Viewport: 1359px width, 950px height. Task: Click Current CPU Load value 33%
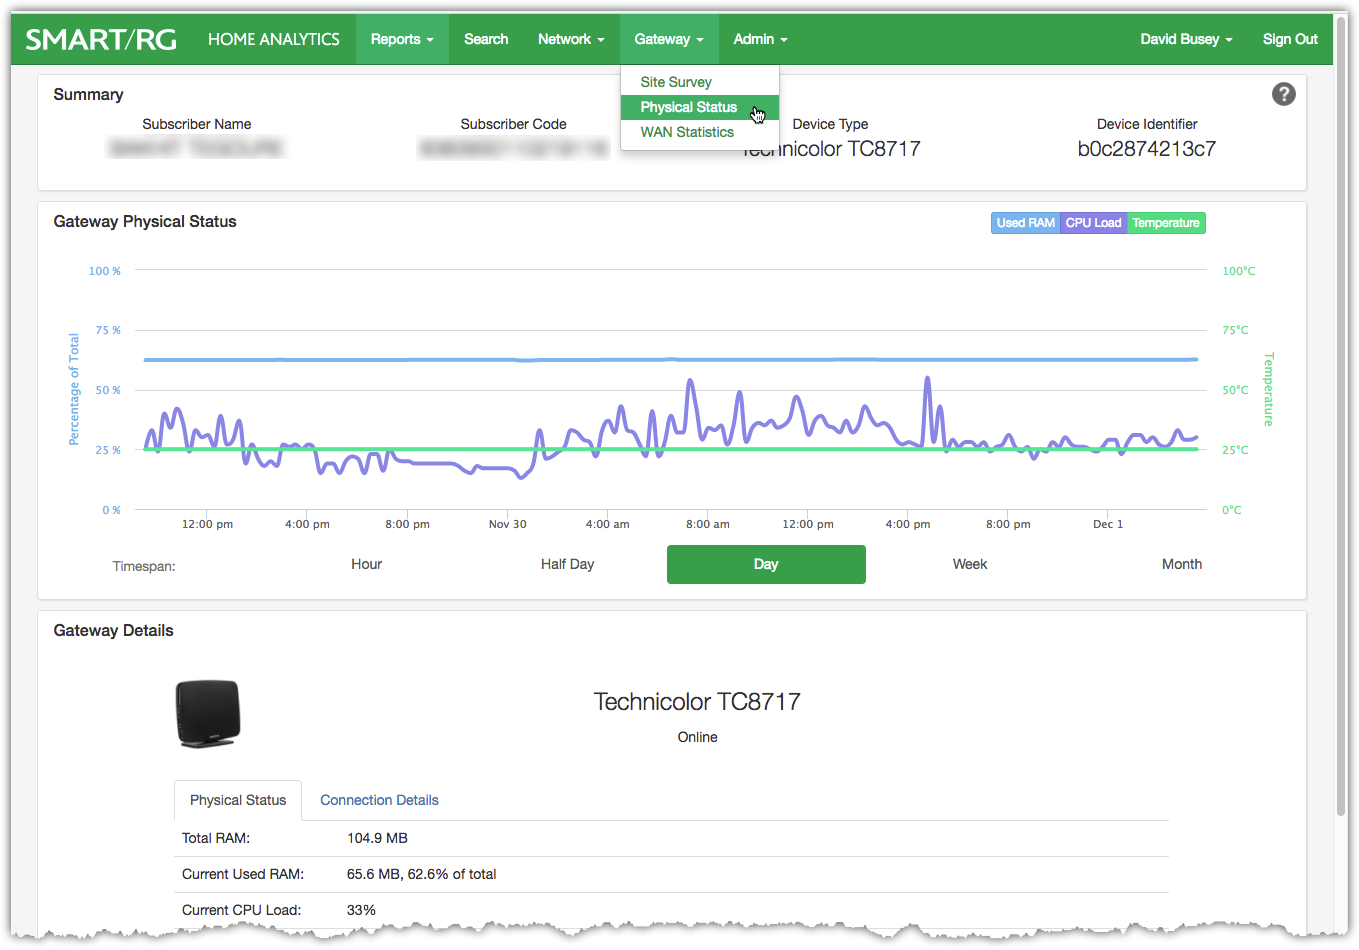pyautogui.click(x=361, y=910)
